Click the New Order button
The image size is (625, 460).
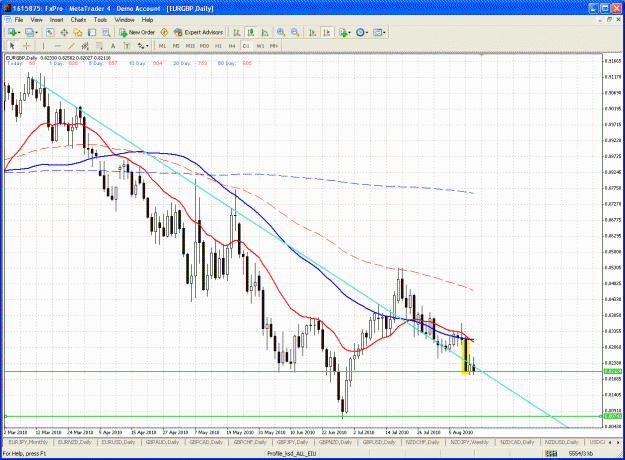click(x=137, y=32)
